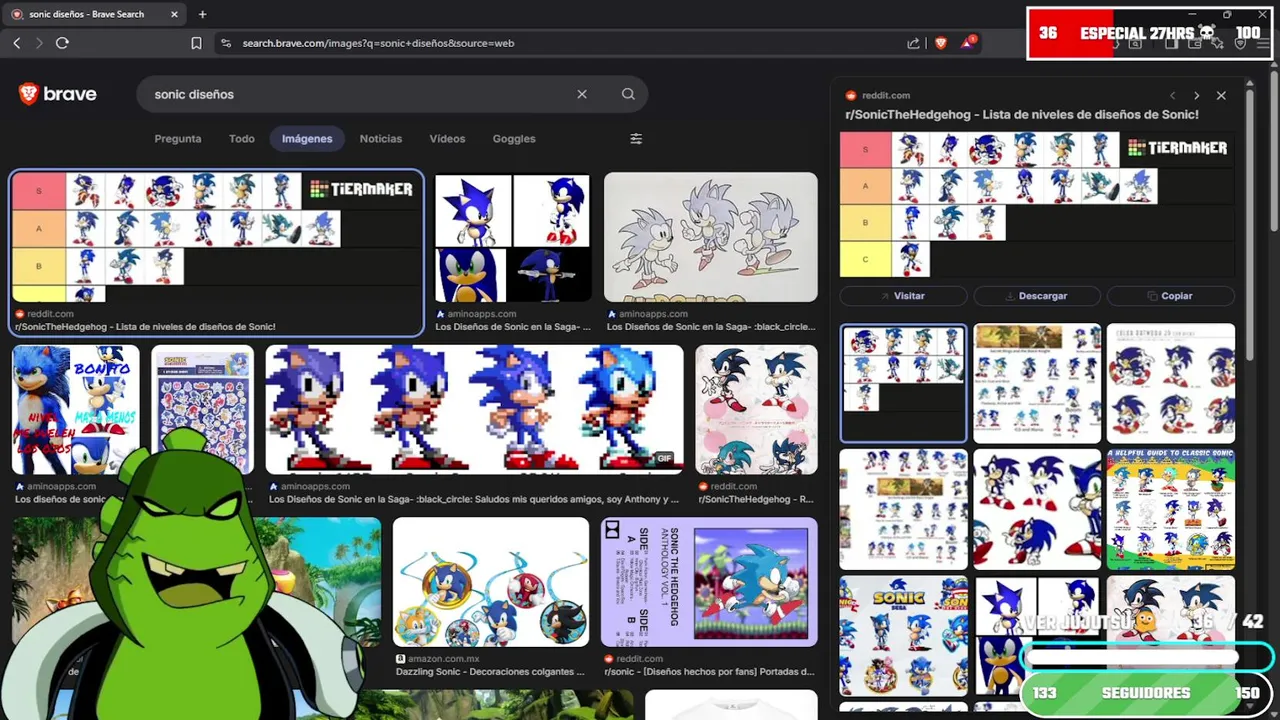The image size is (1280, 720).
Task: Select the Imágenes tab
Action: [307, 139]
